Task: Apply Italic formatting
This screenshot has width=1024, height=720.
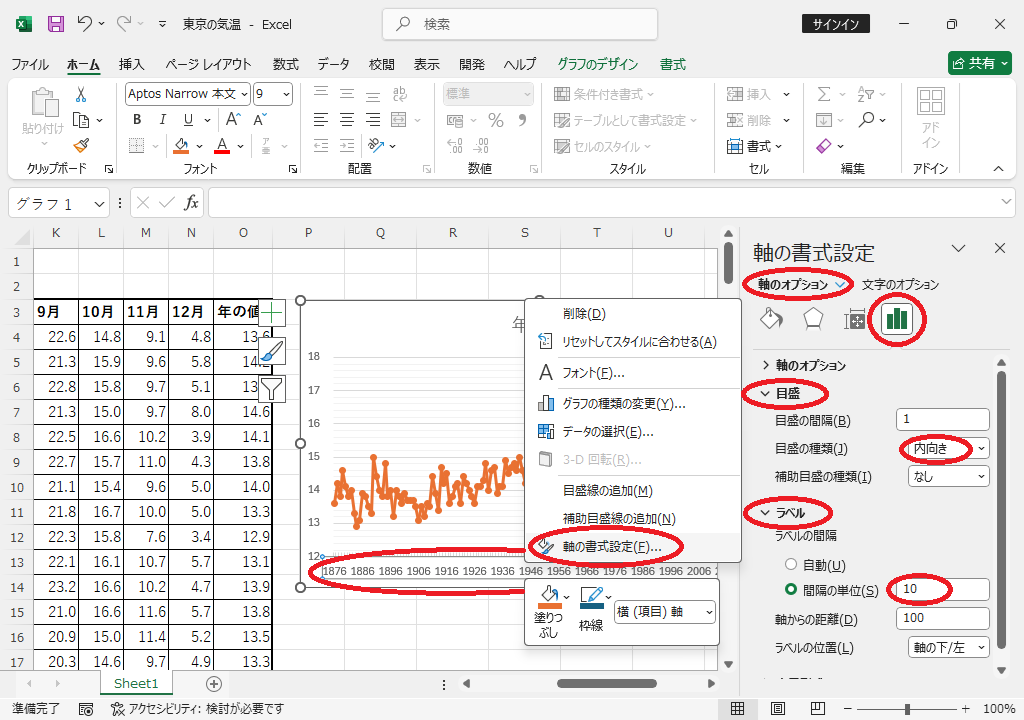Action: 163,120
